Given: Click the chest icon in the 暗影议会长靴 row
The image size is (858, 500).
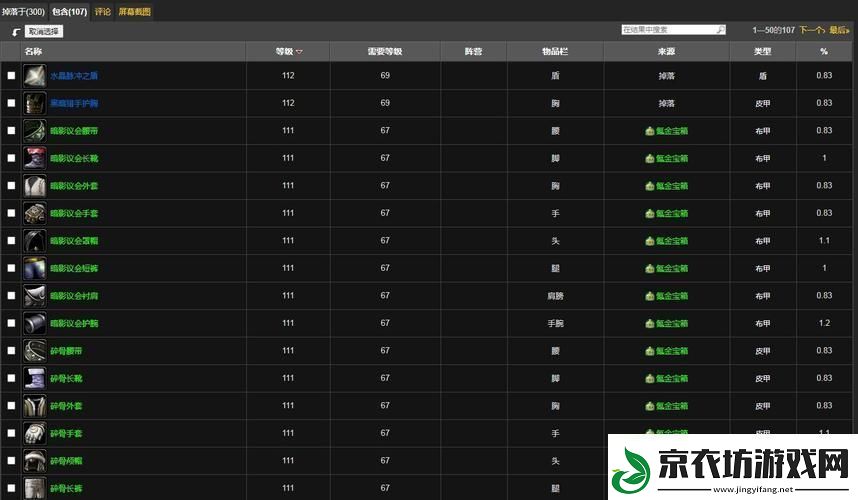Looking at the screenshot, I should pos(650,158).
